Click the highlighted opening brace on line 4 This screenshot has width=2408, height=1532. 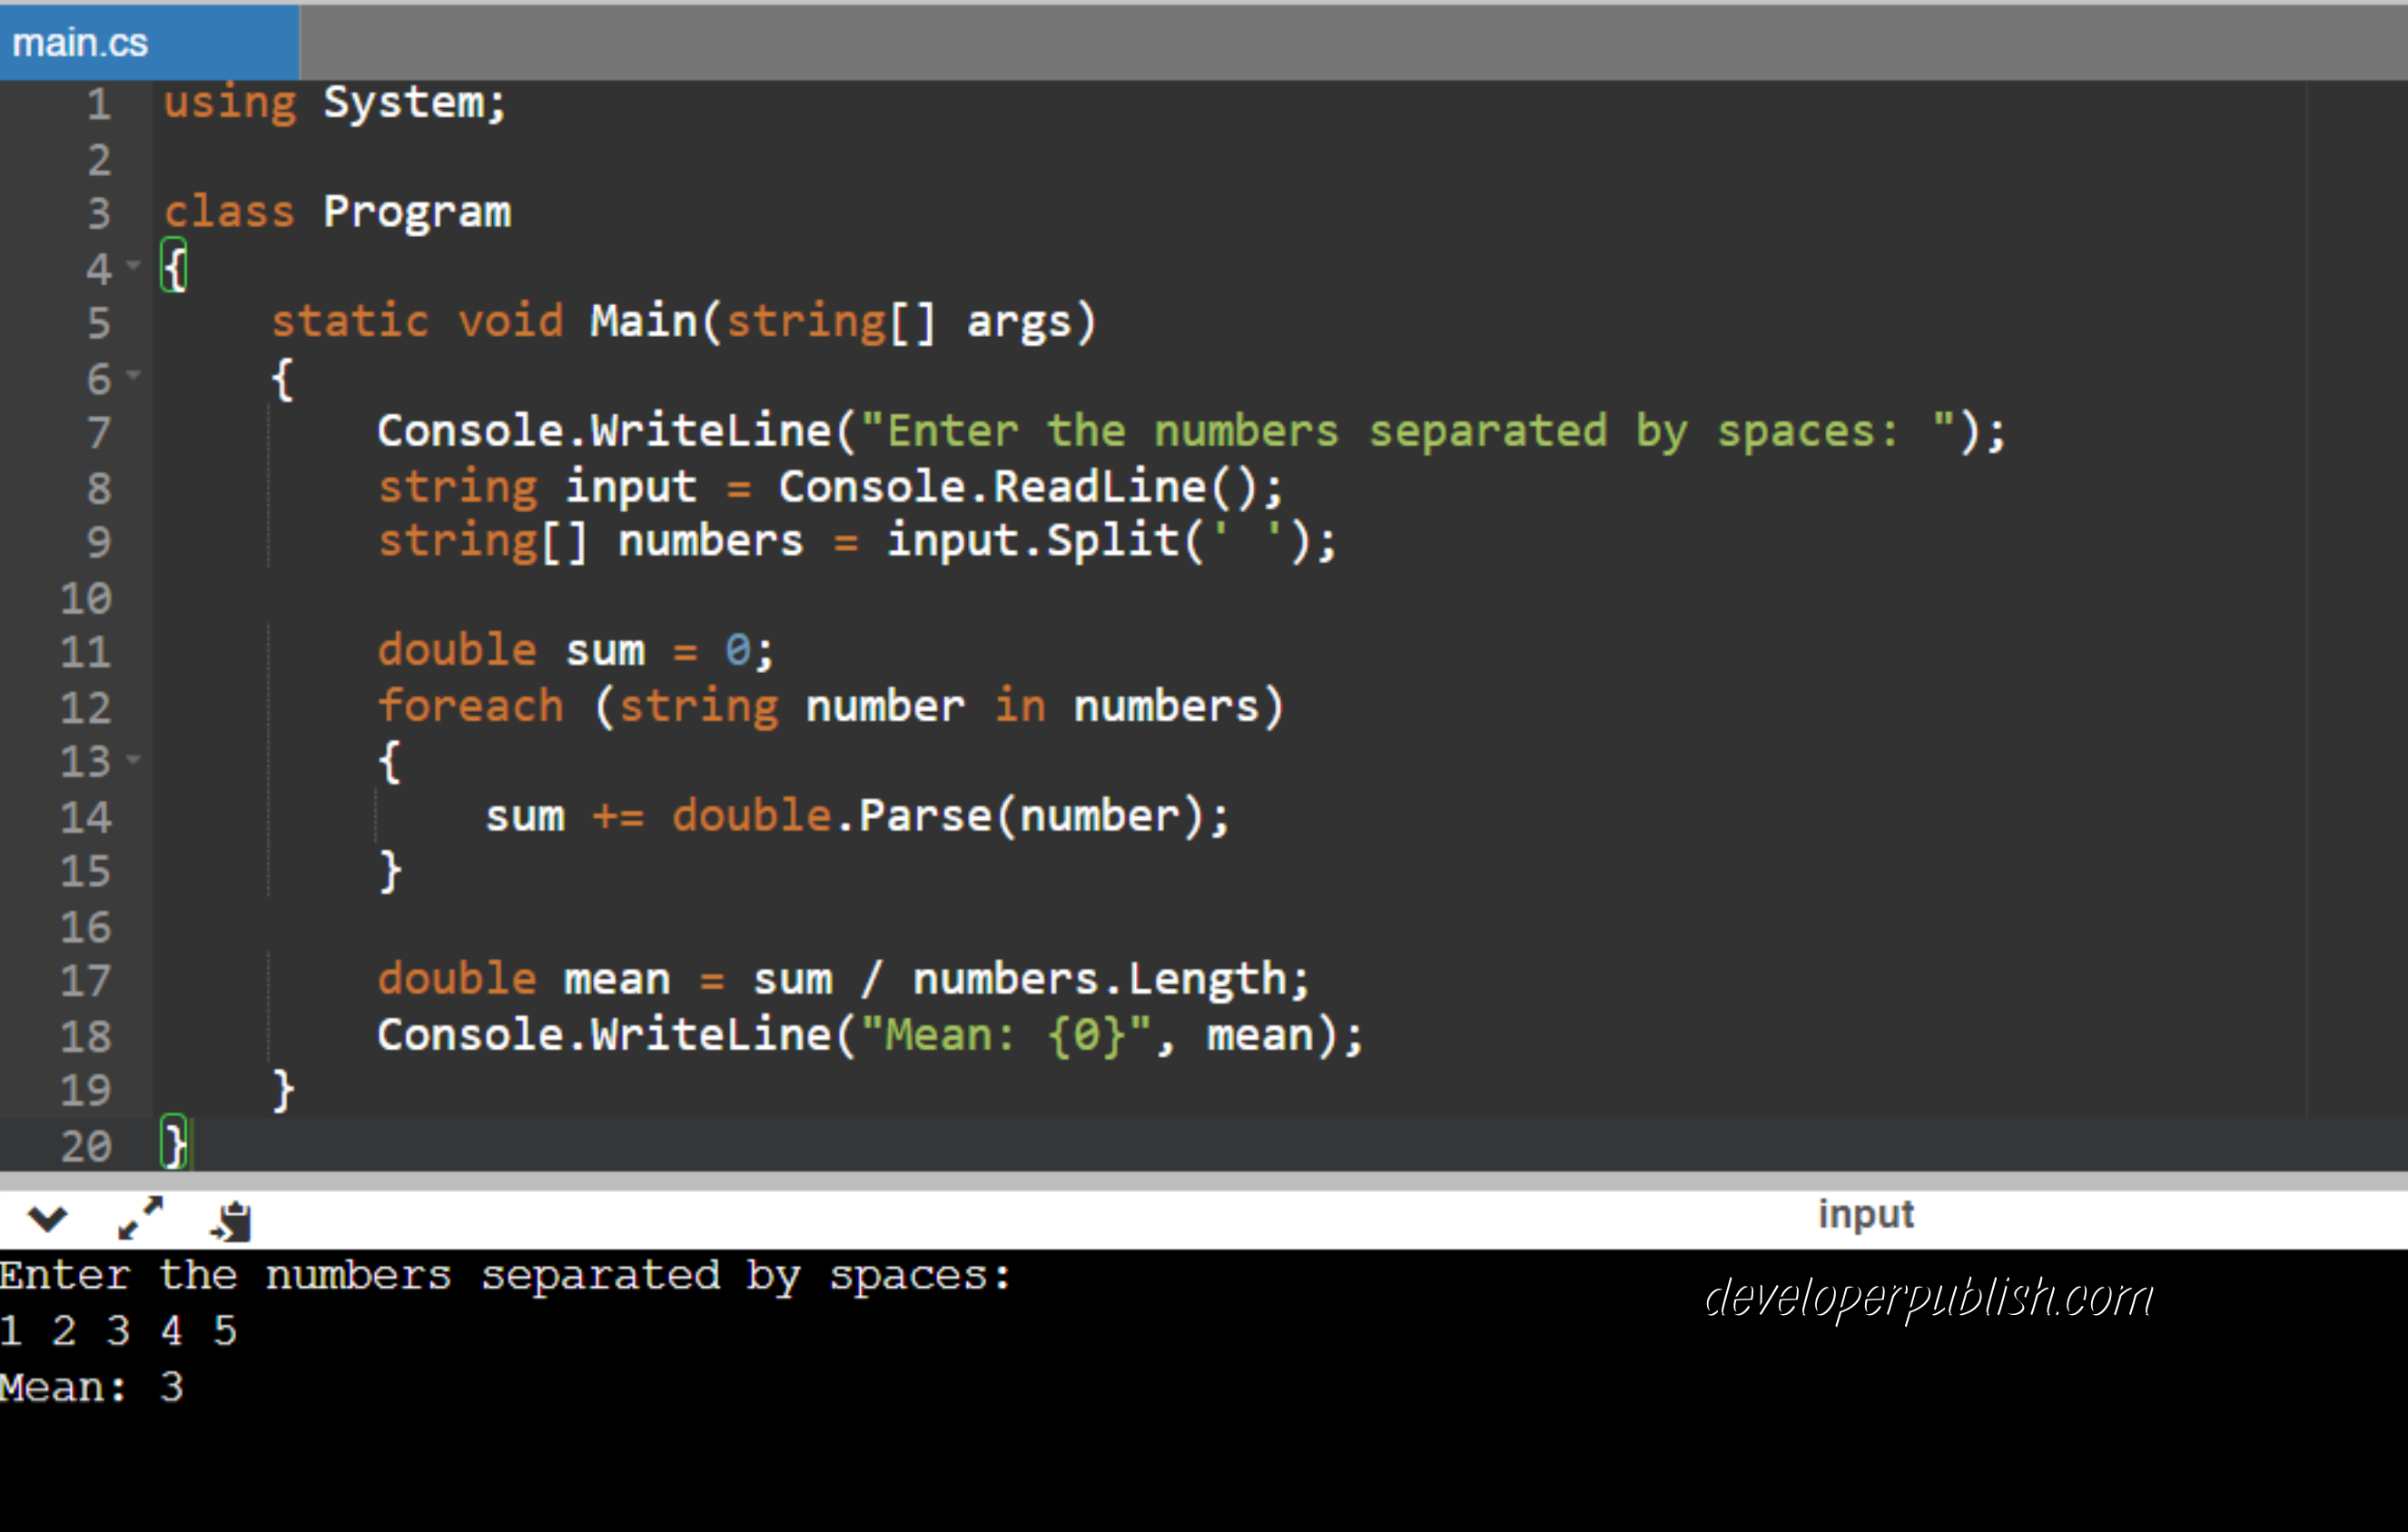pyautogui.click(x=173, y=266)
